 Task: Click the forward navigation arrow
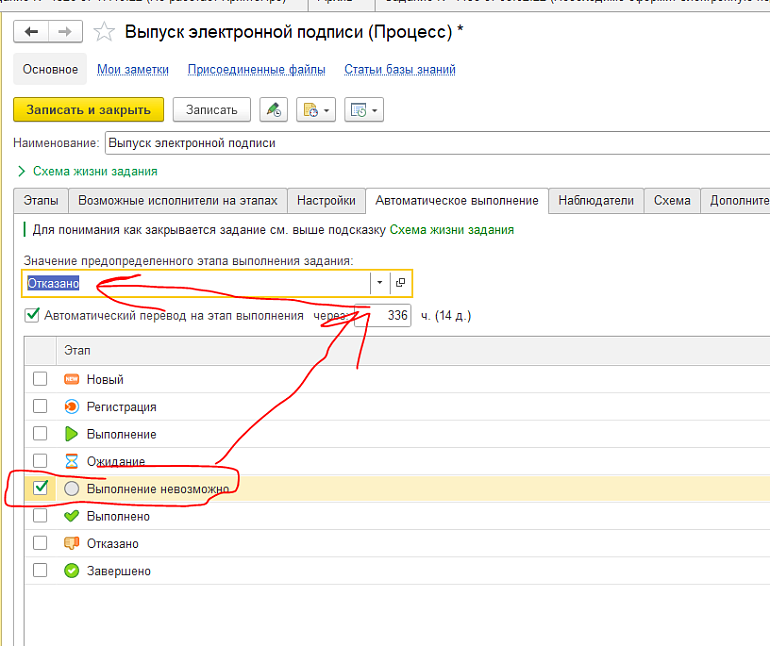click(x=64, y=32)
